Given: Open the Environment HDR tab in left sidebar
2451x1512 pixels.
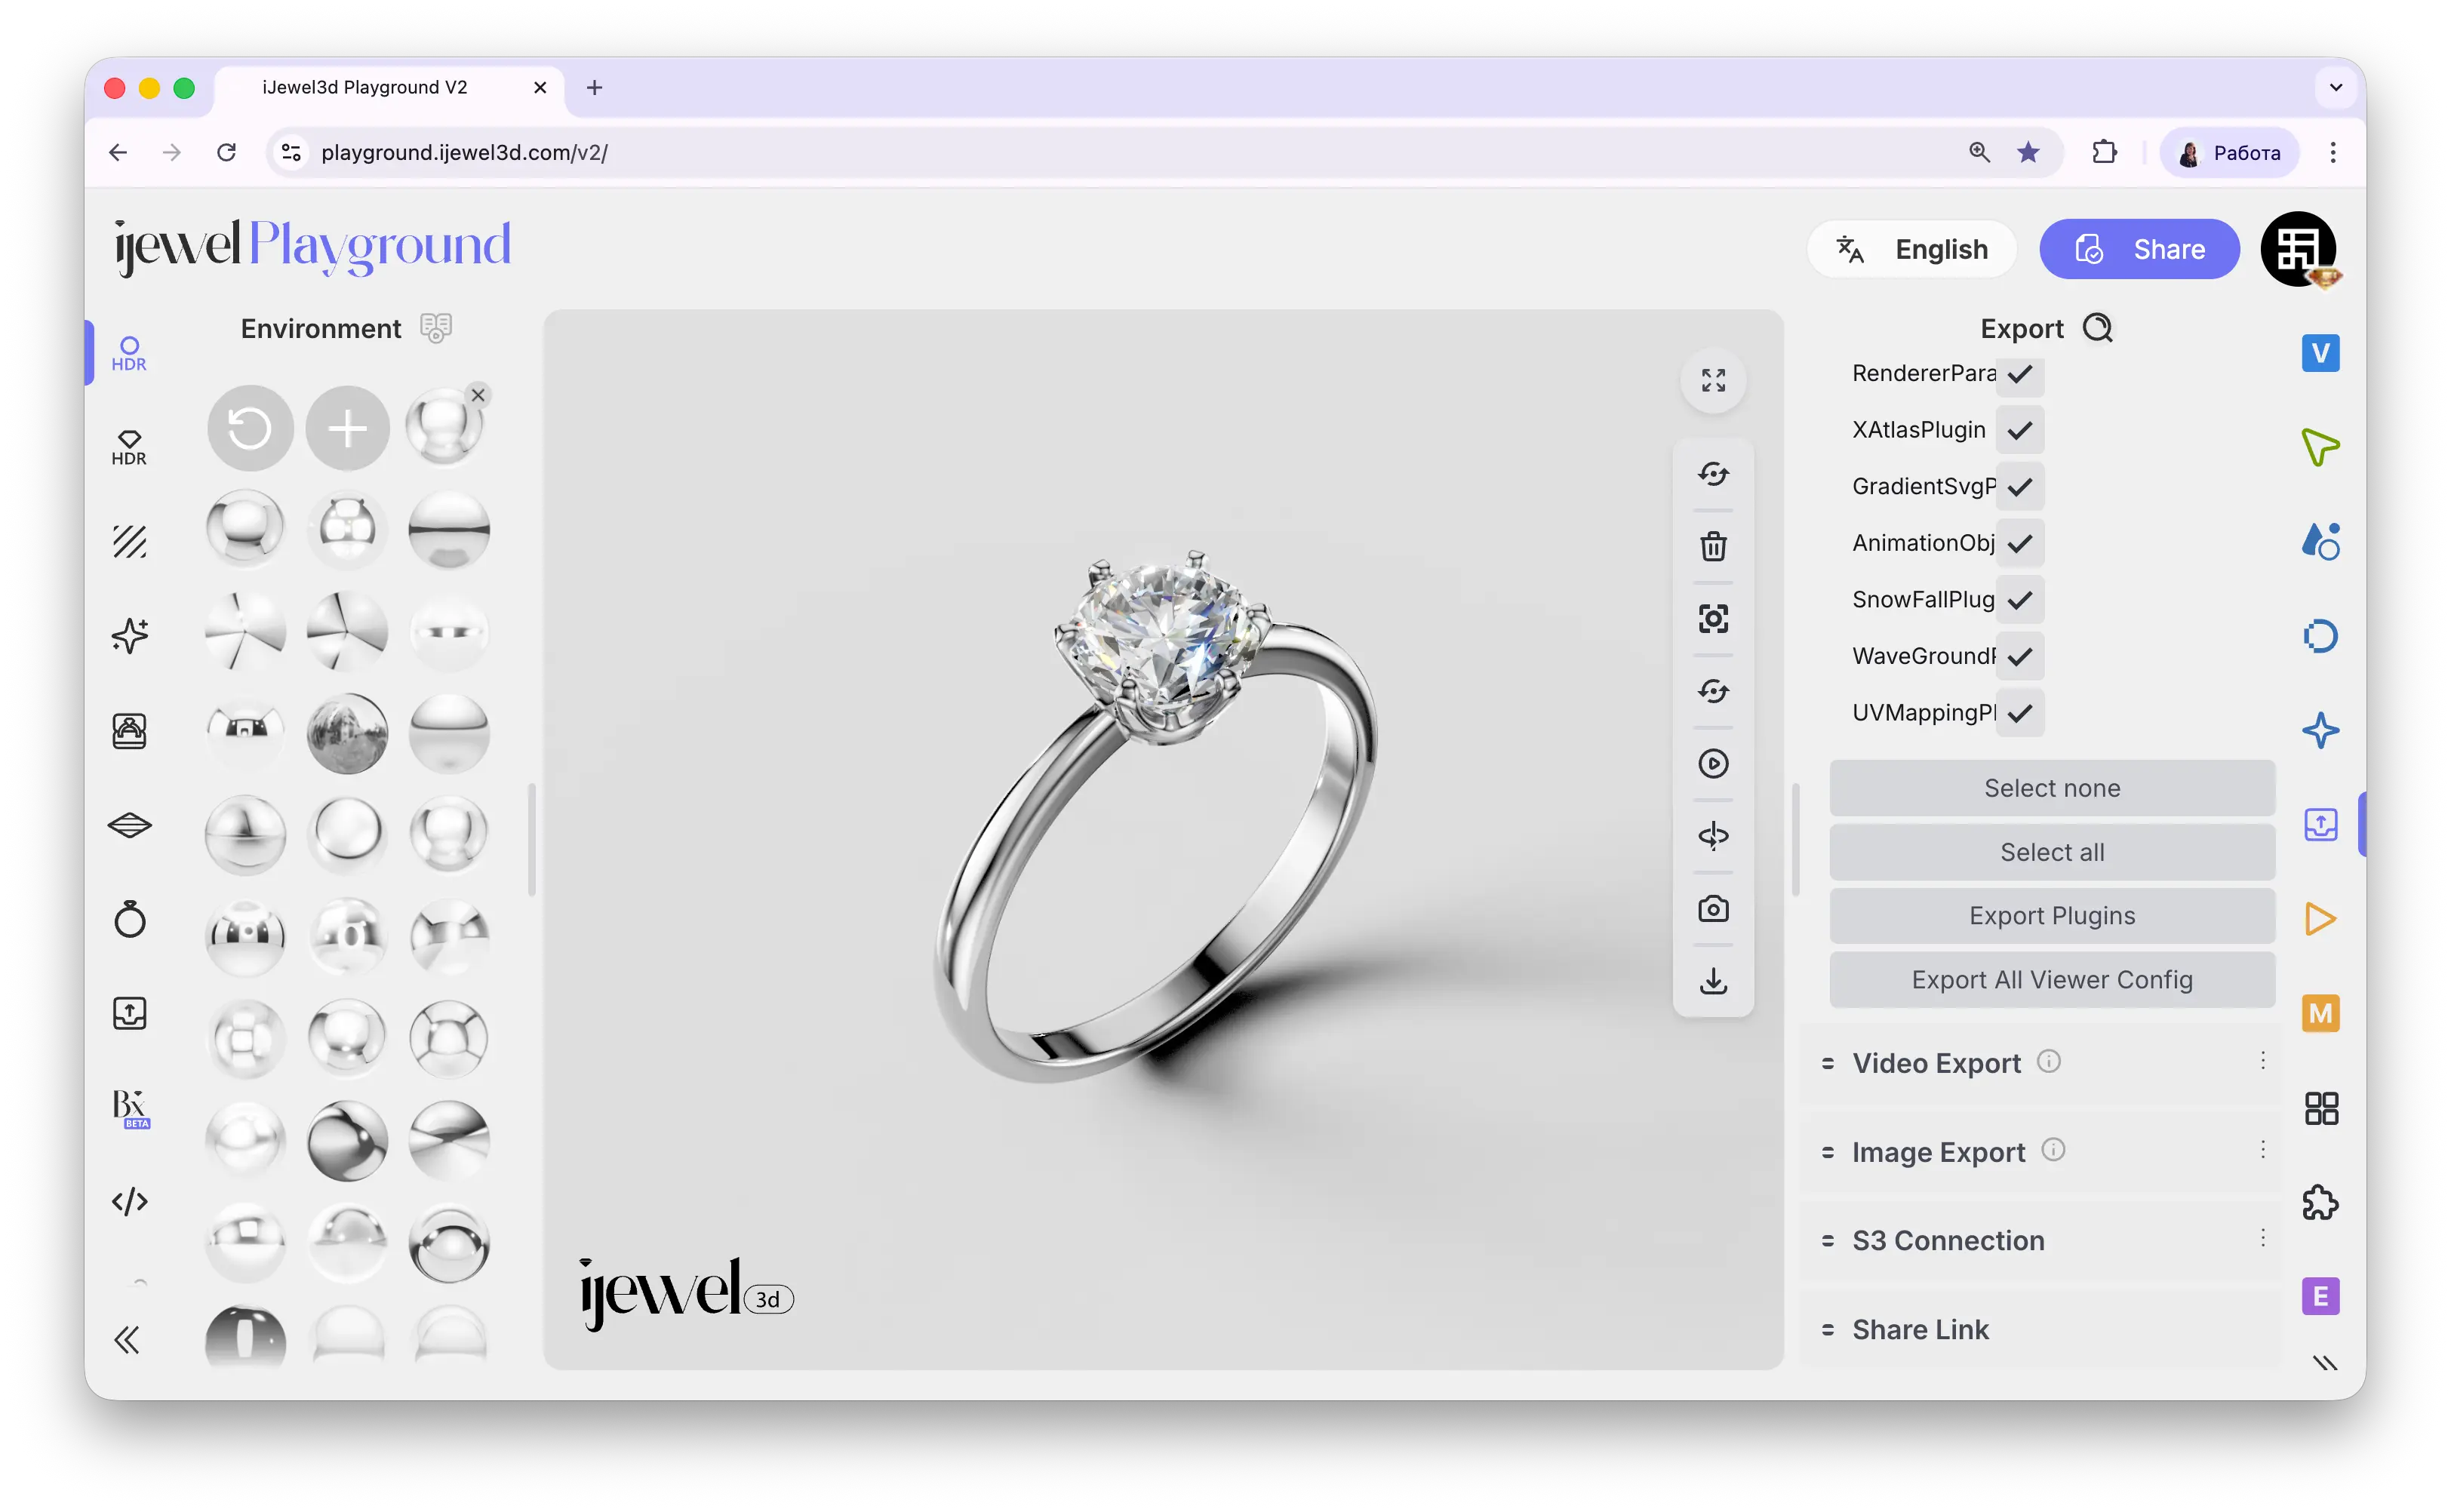Looking at the screenshot, I should [x=129, y=353].
